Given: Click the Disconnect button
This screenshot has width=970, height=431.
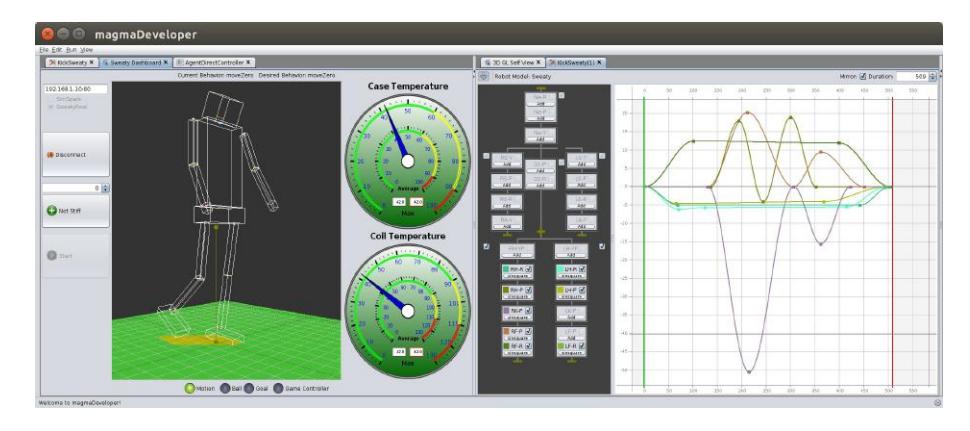Looking at the screenshot, I should click(x=75, y=155).
